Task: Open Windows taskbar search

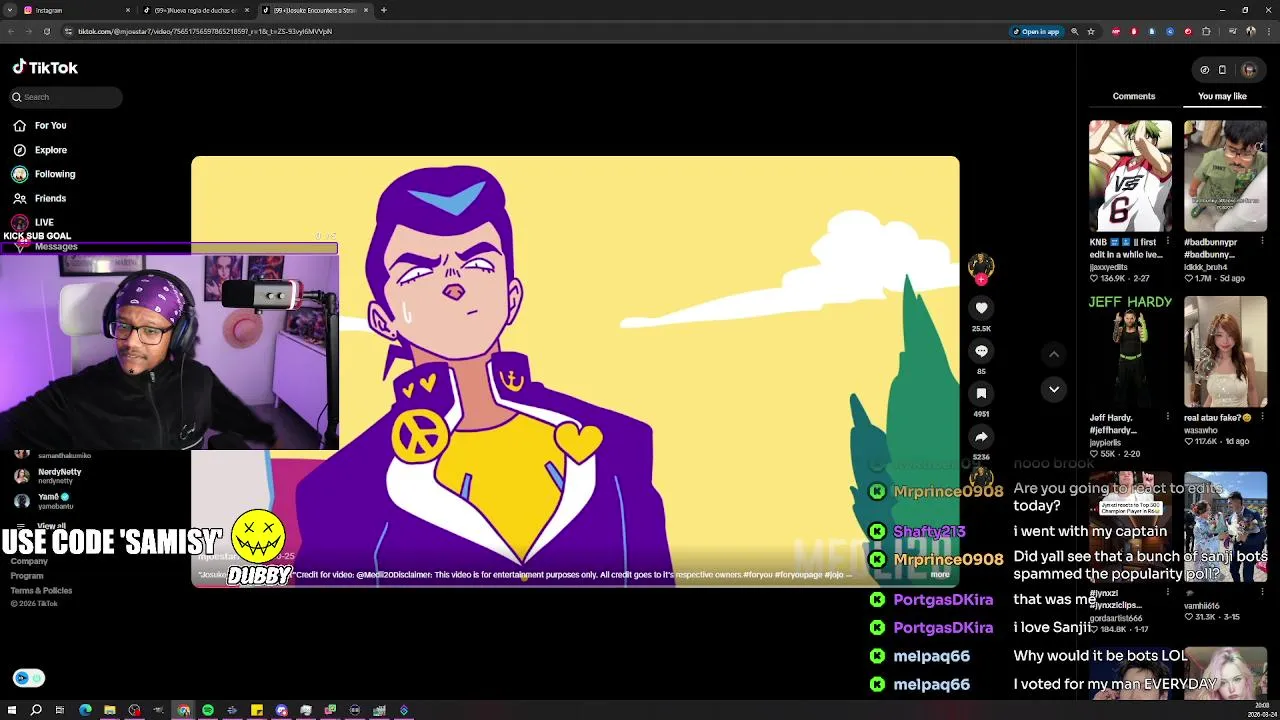Action: [x=36, y=710]
